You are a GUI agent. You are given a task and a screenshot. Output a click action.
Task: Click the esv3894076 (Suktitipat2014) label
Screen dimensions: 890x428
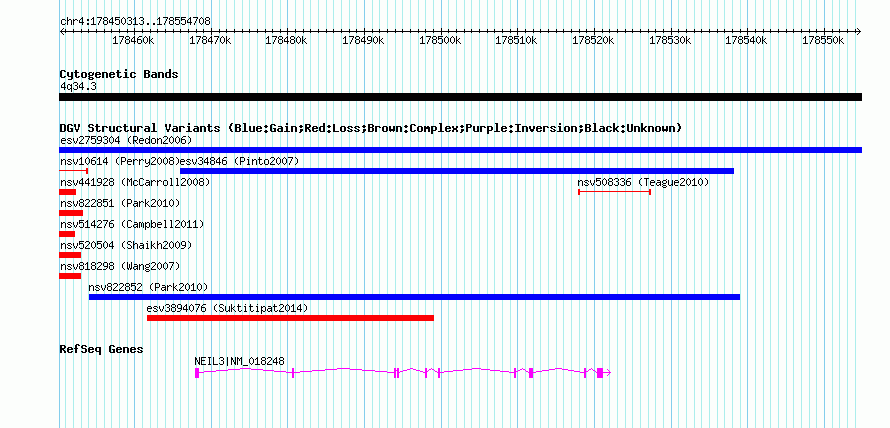(227, 308)
